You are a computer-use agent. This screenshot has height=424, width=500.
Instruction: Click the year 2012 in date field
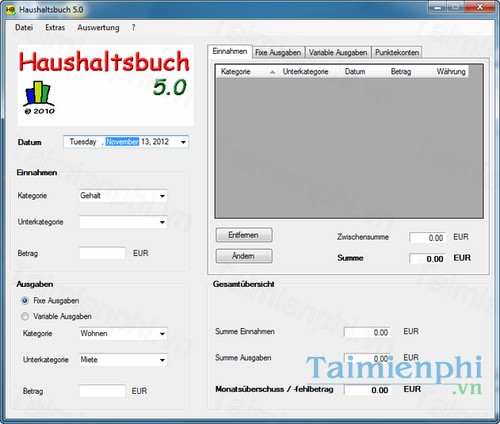161,142
